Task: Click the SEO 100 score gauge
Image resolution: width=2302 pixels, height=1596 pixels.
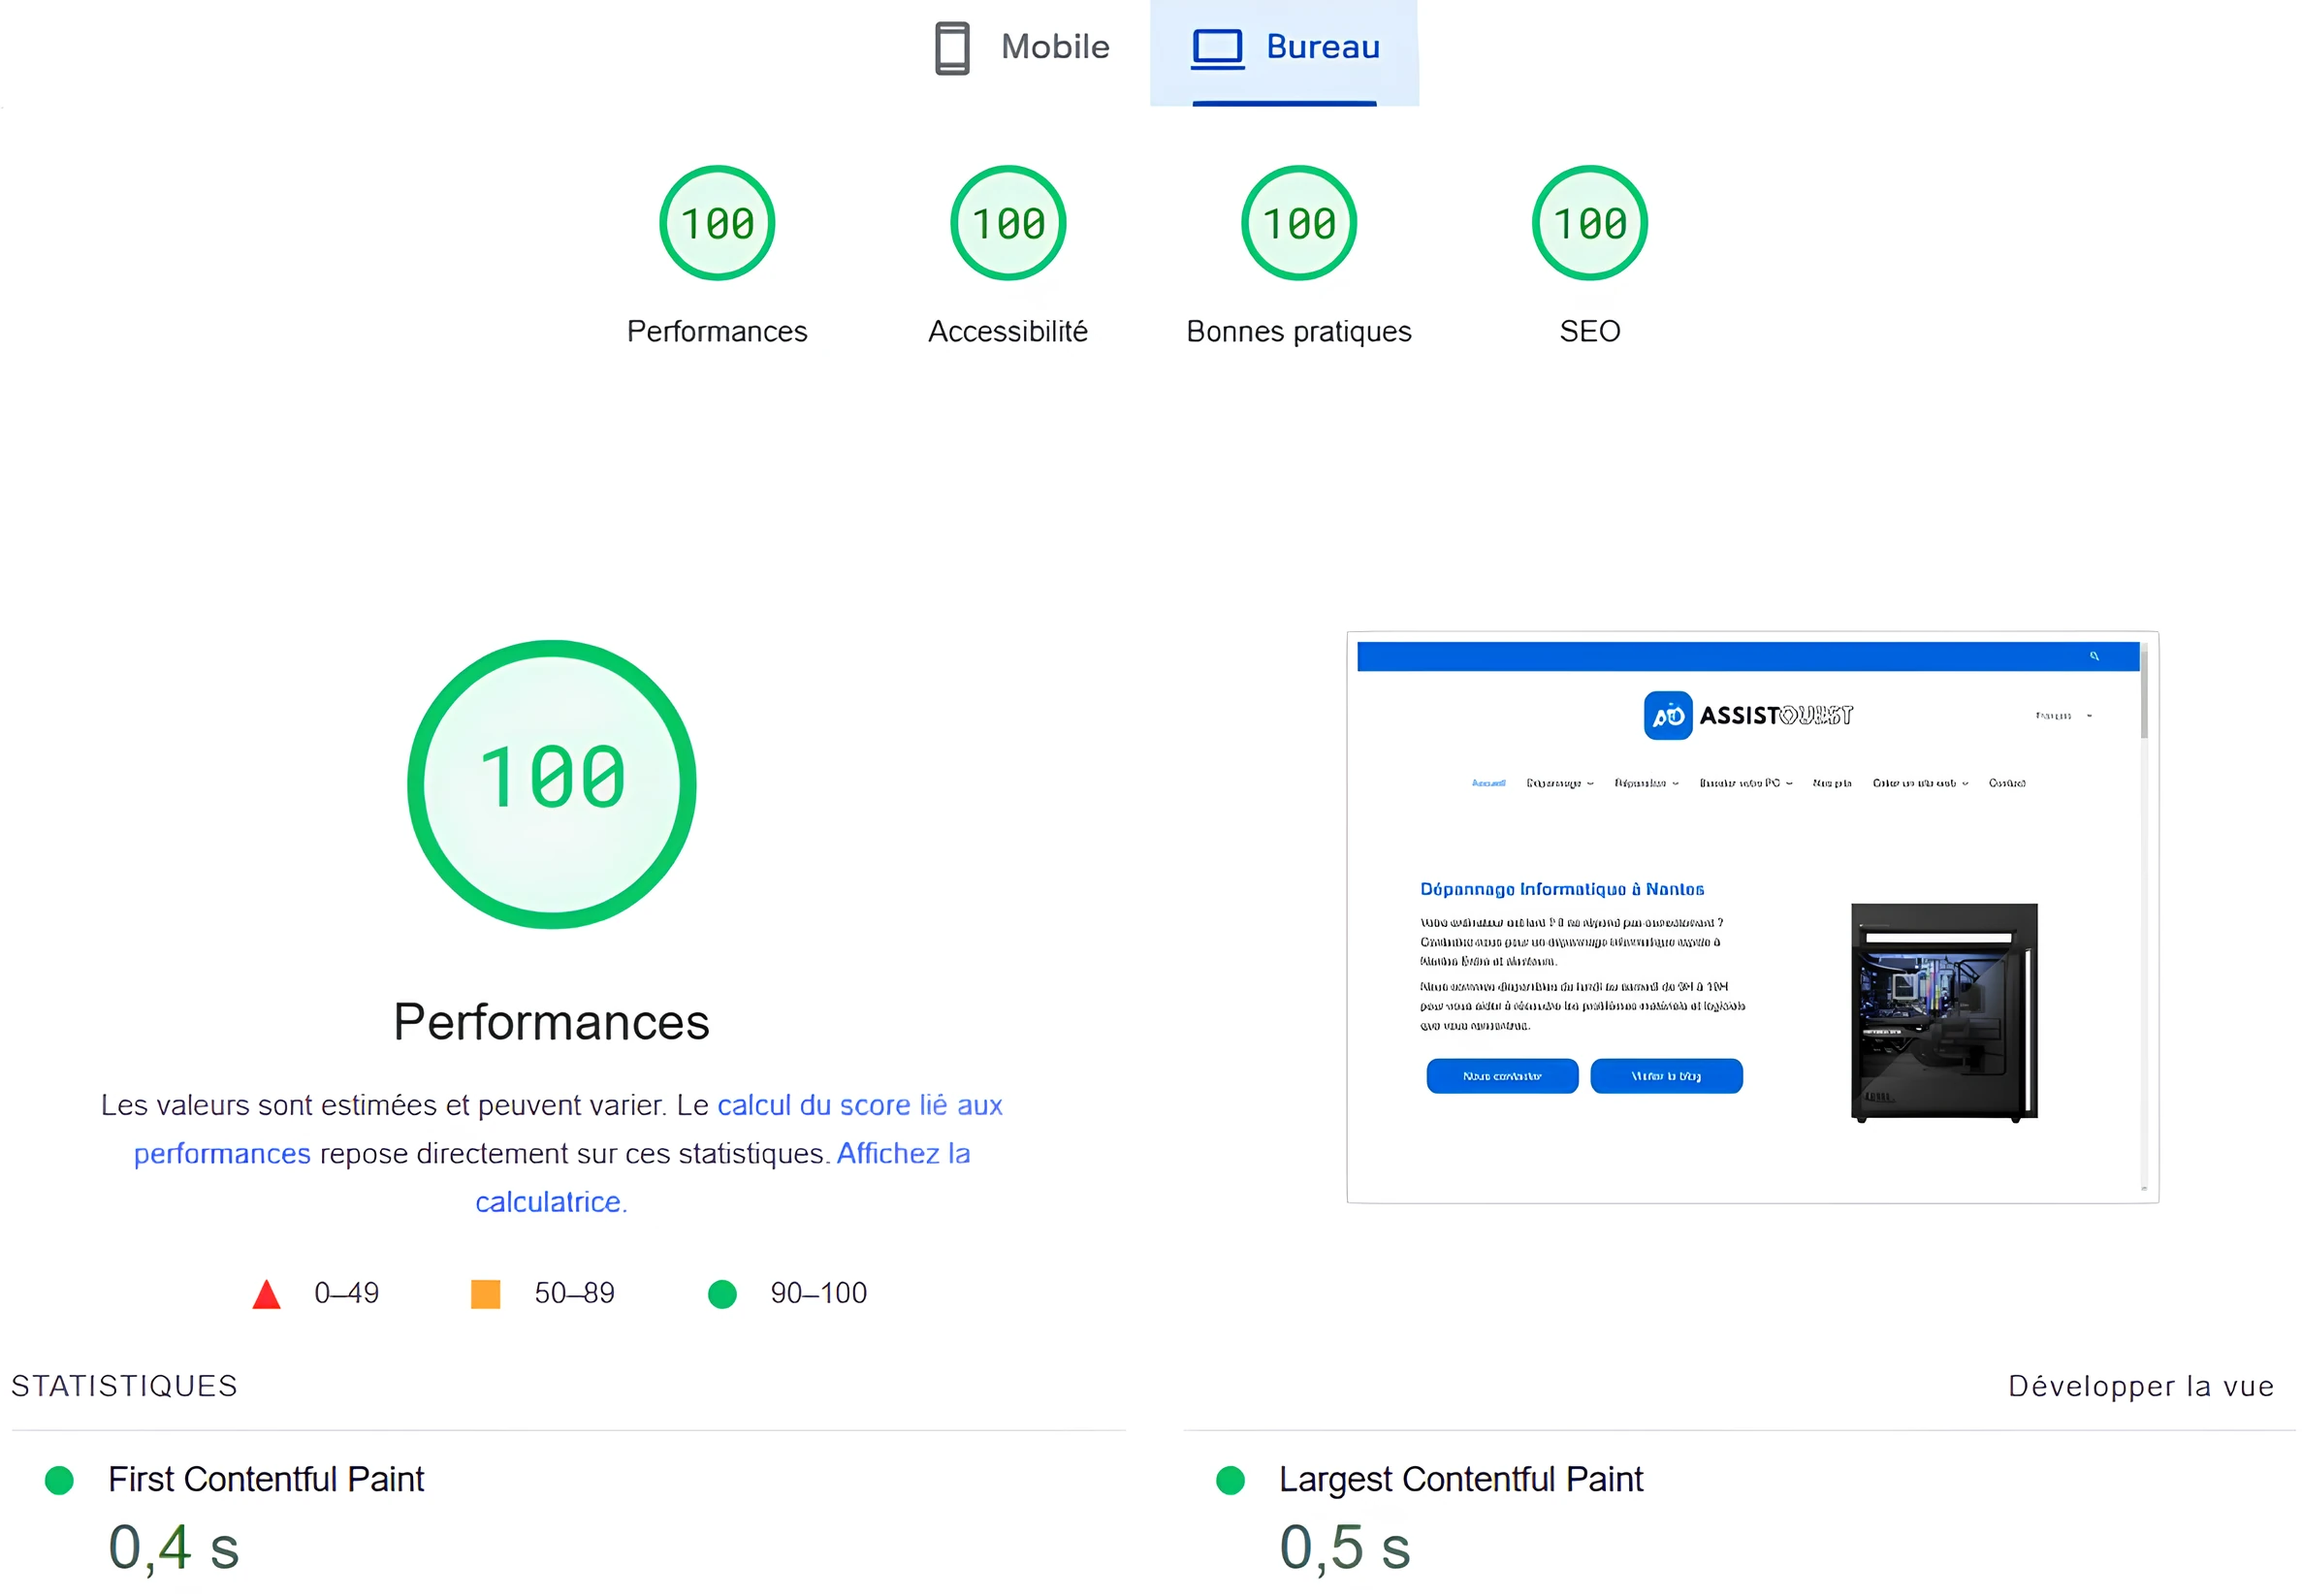Action: point(1589,223)
